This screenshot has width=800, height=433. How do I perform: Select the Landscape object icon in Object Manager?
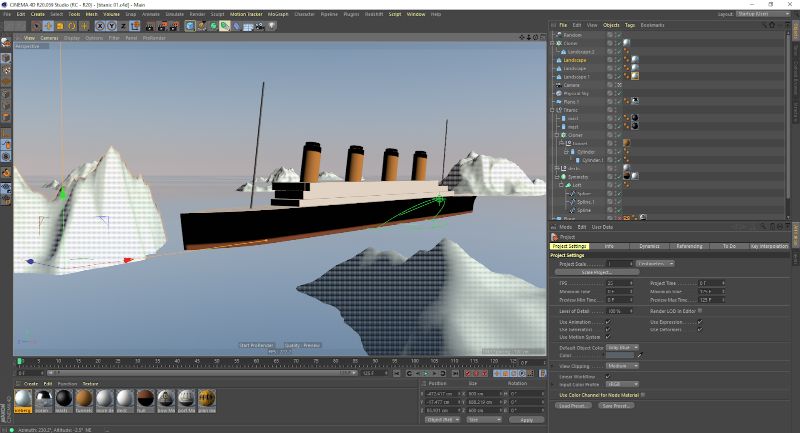tap(558, 59)
